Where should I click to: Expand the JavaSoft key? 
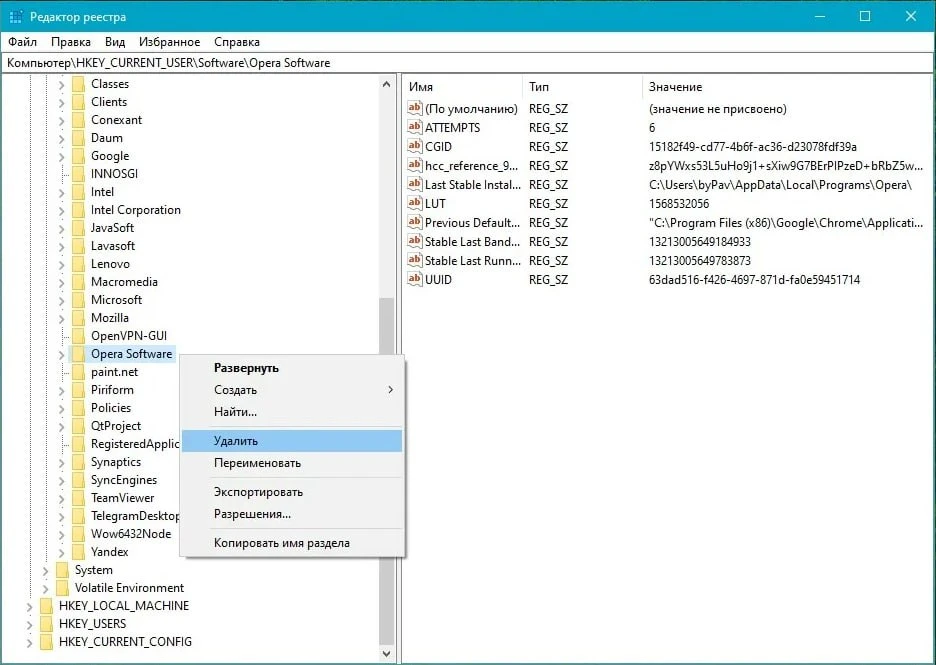point(61,229)
